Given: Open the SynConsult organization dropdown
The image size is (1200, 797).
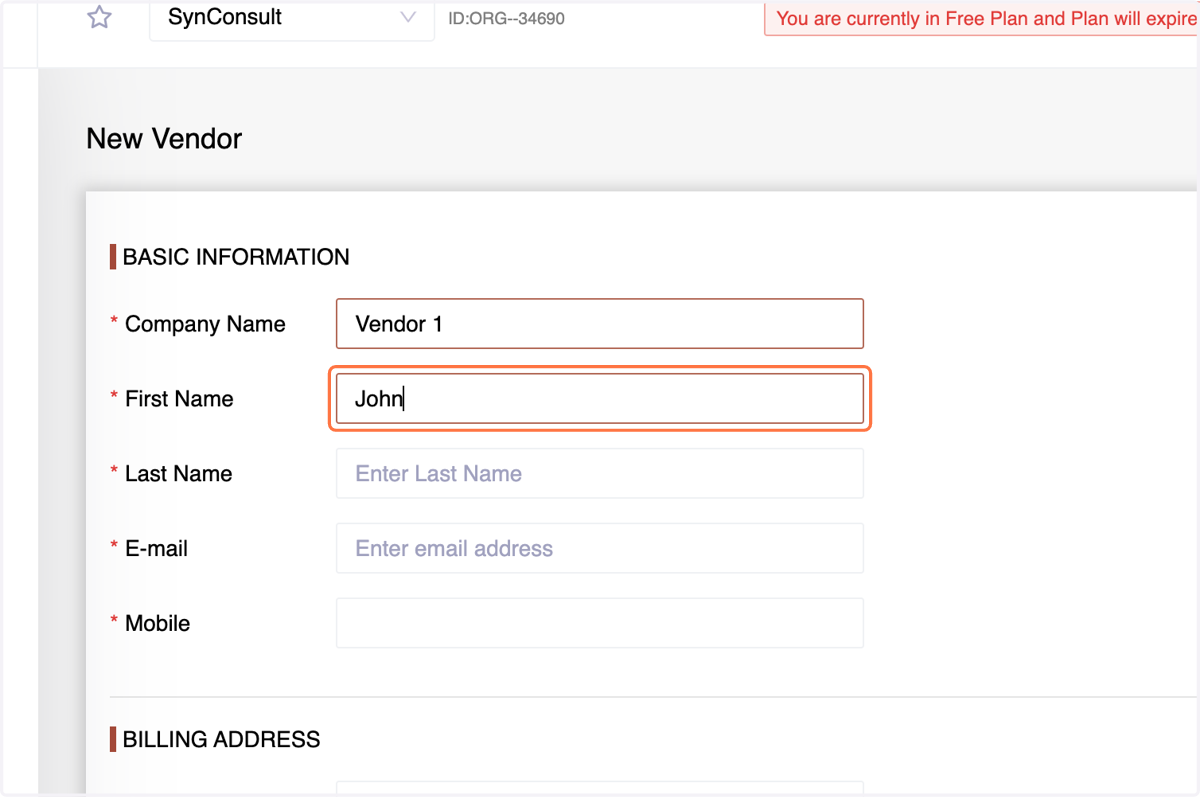Looking at the screenshot, I should 292,19.
